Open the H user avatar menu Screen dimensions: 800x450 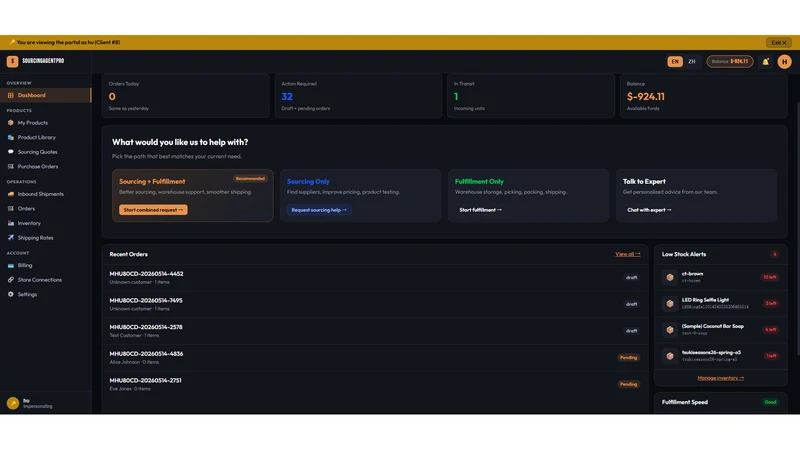click(x=784, y=61)
